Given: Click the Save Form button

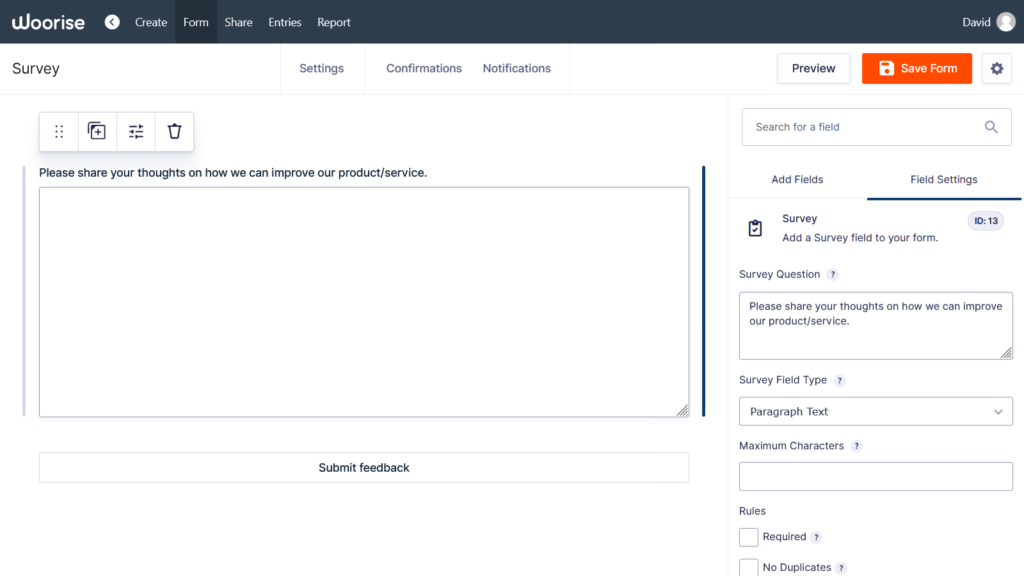Looking at the screenshot, I should click(917, 68).
